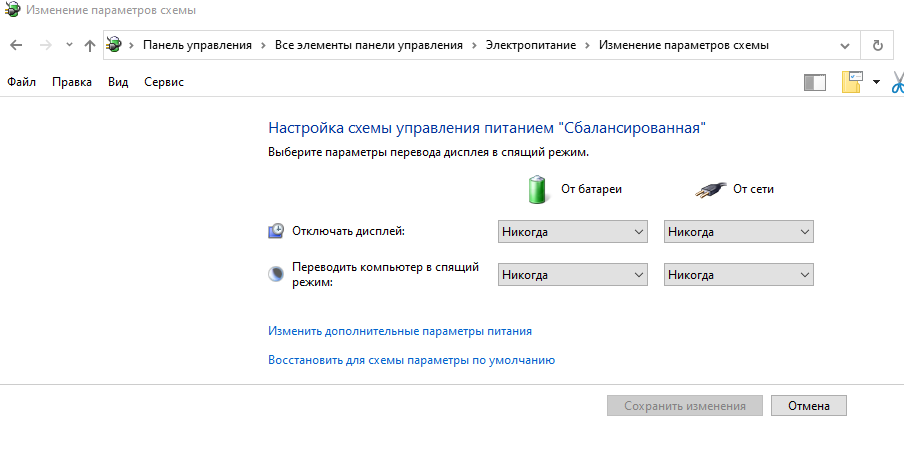This screenshot has width=904, height=459.
Task: Open sleep dropdown for battery
Action: pos(572,274)
